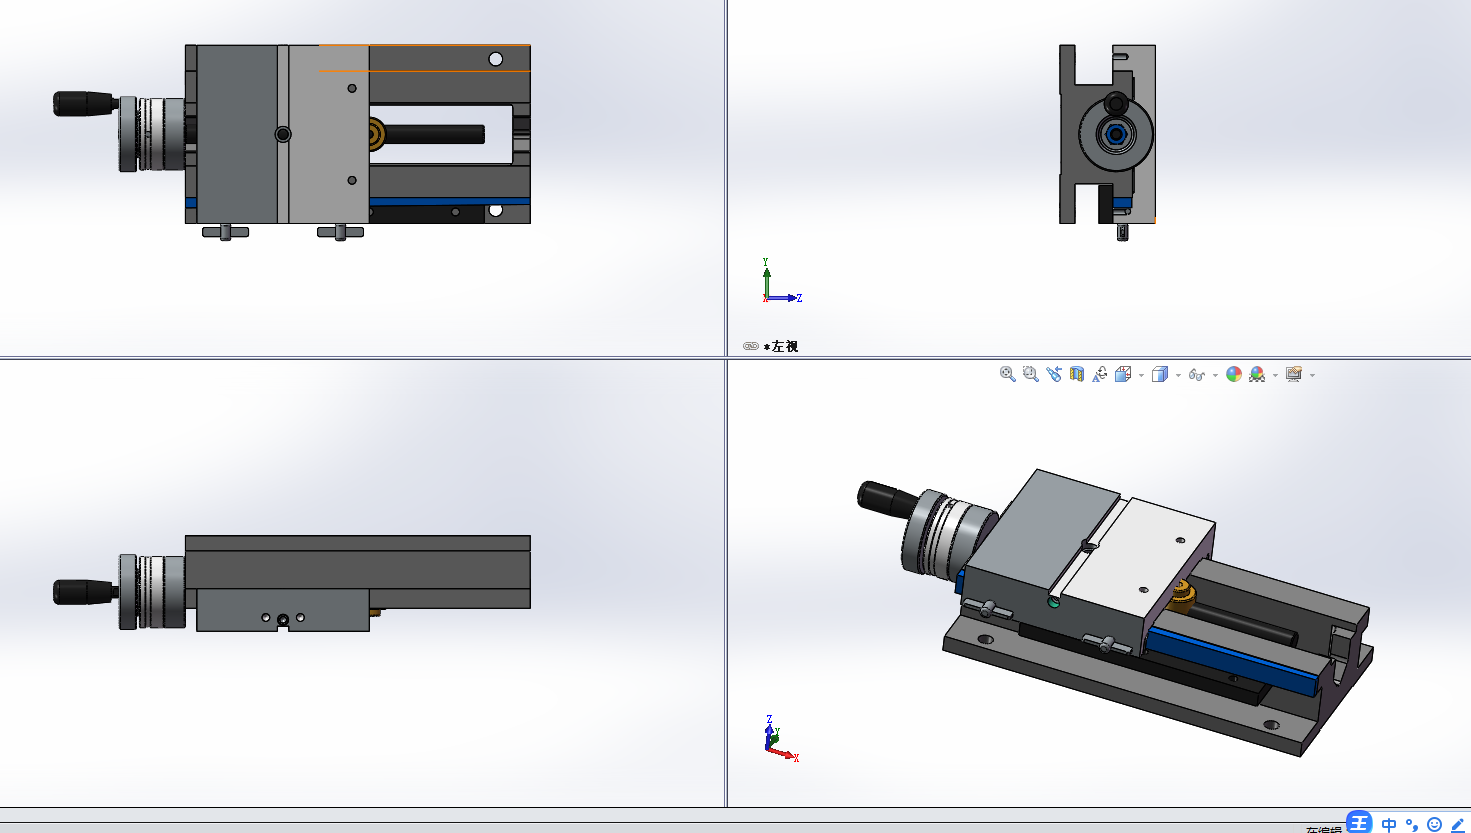Toggle the Section View tool
Image resolution: width=1471 pixels, height=833 pixels.
click(x=1077, y=374)
